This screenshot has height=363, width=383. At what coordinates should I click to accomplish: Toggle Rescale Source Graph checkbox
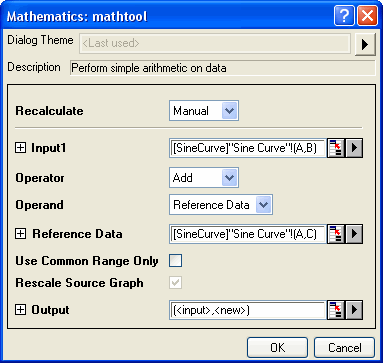pos(176,283)
